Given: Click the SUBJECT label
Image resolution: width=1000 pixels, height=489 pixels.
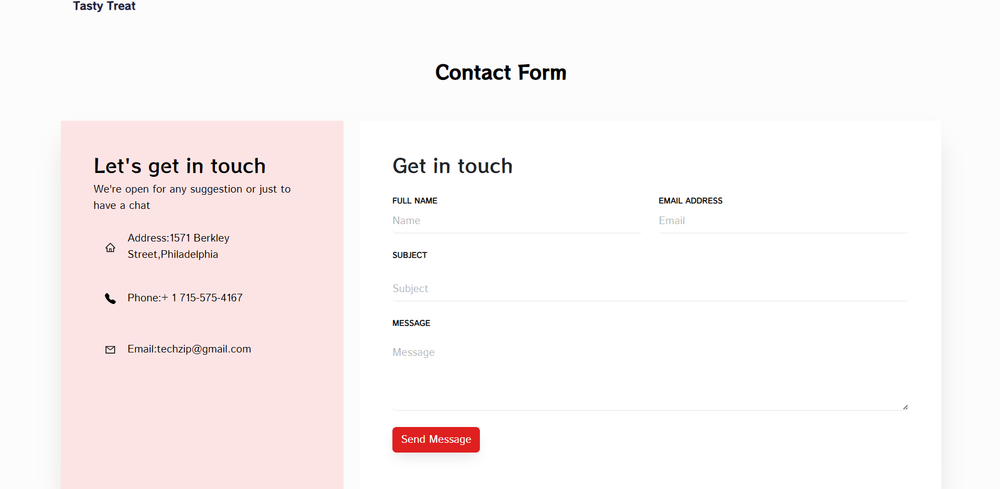Looking at the screenshot, I should (x=410, y=255).
